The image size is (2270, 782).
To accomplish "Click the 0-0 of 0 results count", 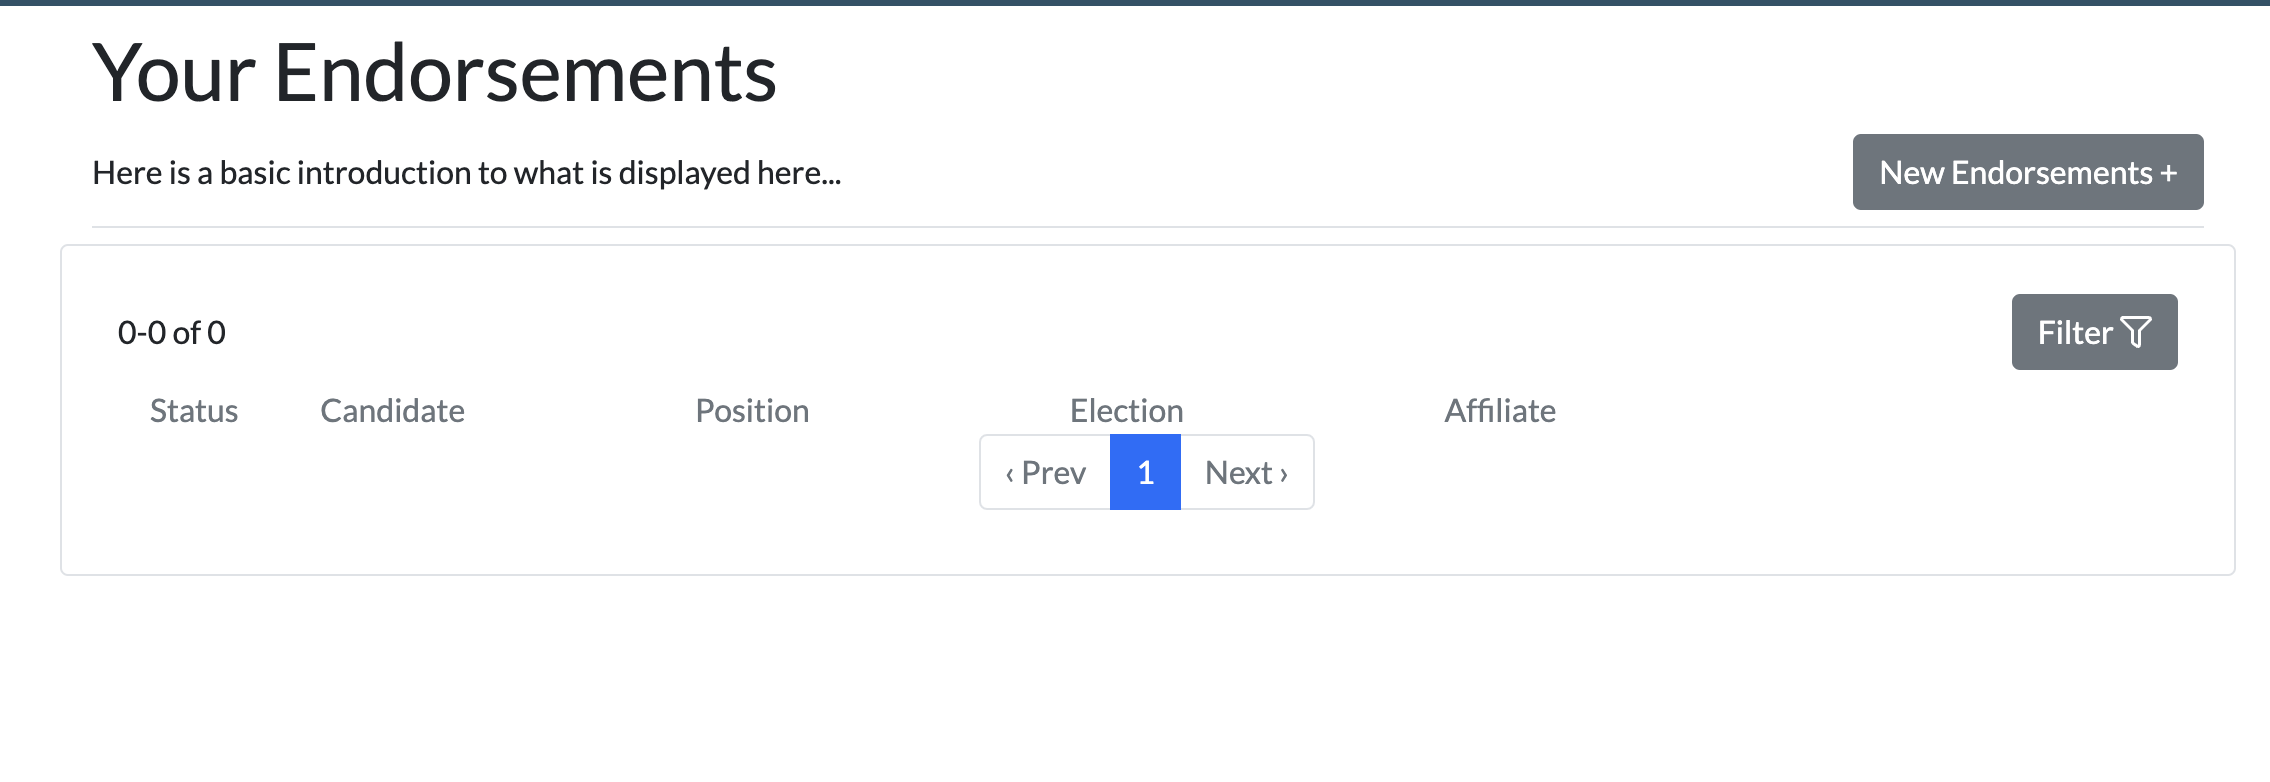I will [x=172, y=332].
